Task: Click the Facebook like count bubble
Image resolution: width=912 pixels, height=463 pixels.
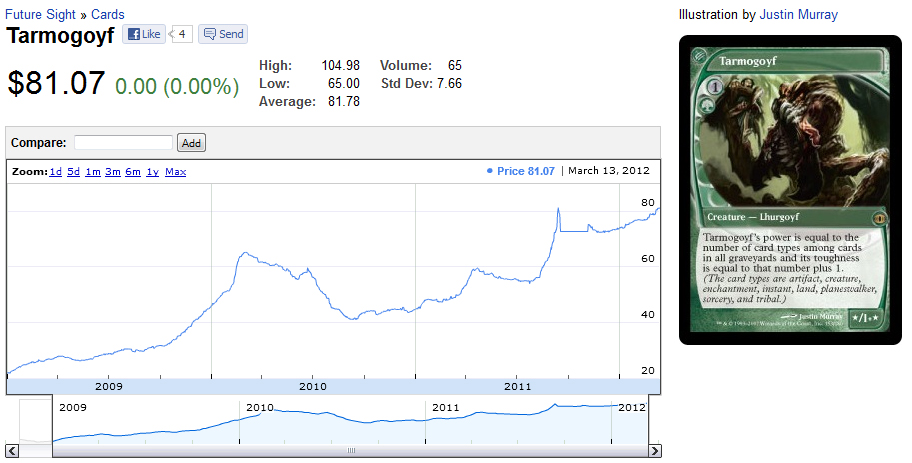Action: [181, 34]
